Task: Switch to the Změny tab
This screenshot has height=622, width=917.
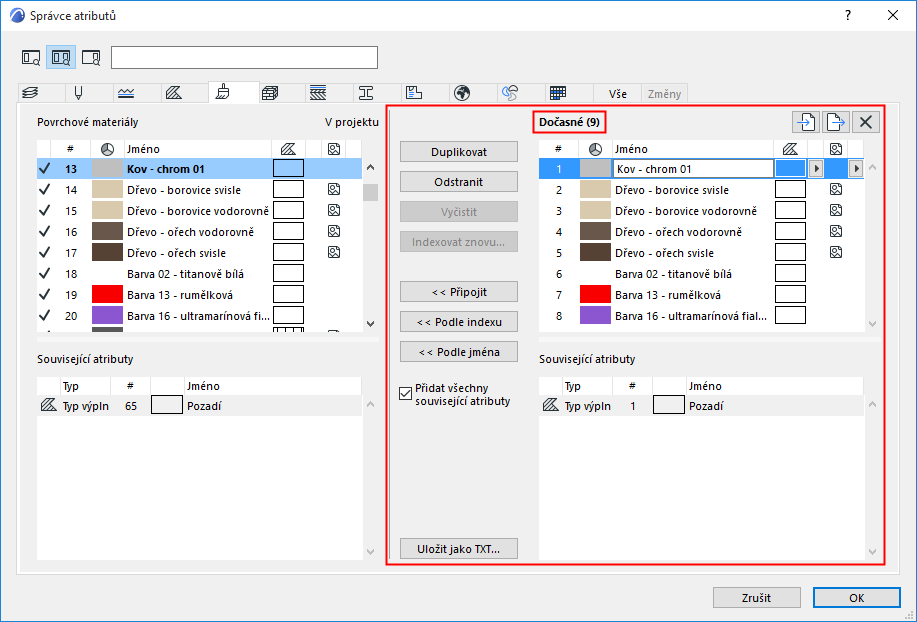Action: 664,94
